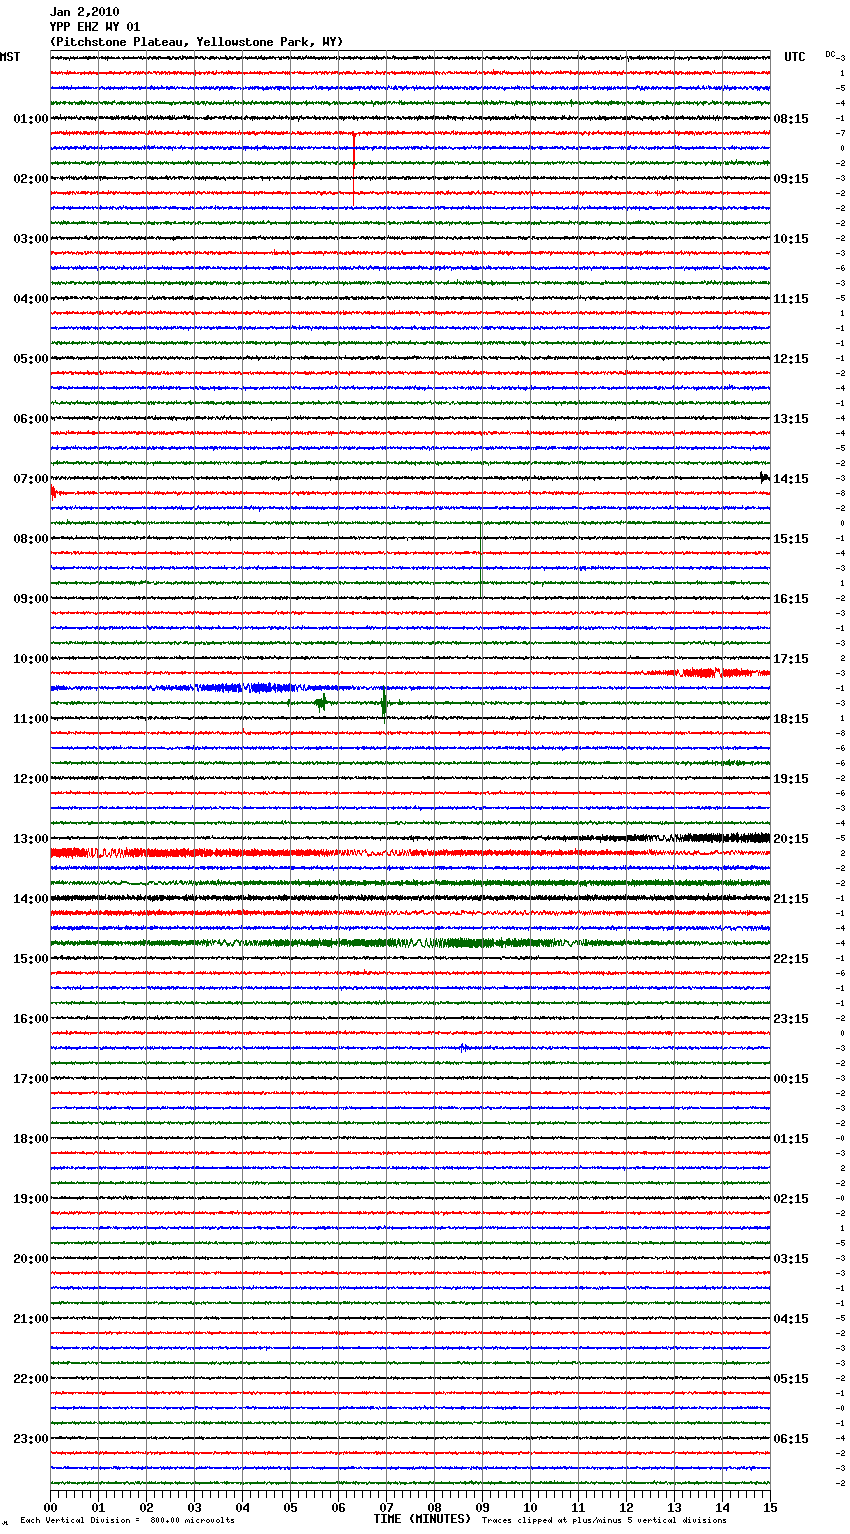Click the Each Vertical Division 800.00 microvolts note
The image size is (850, 1534).
(x=127, y=1520)
